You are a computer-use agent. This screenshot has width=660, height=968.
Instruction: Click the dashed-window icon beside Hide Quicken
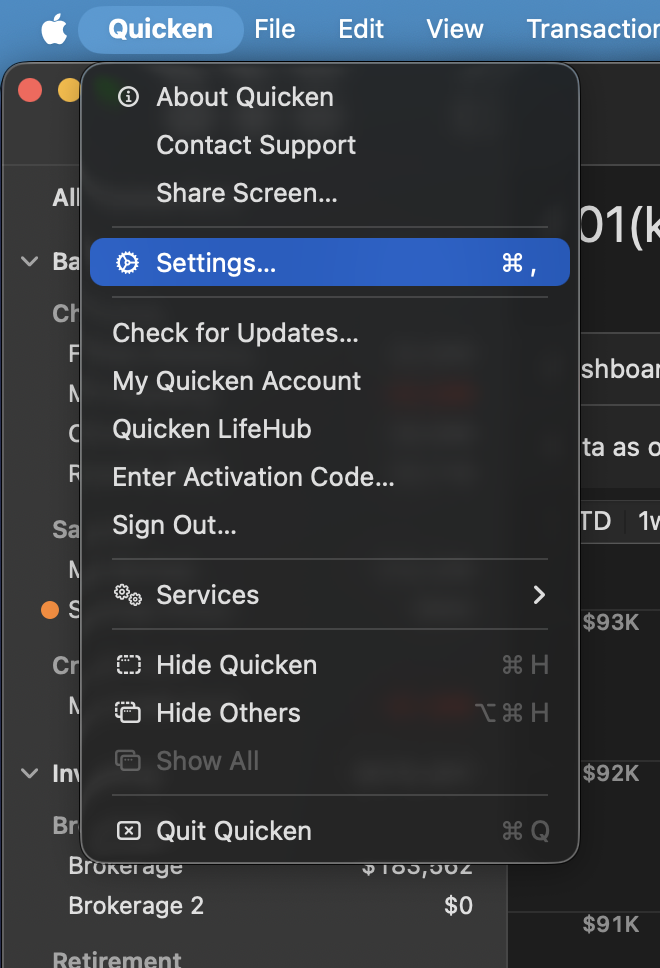click(128, 664)
